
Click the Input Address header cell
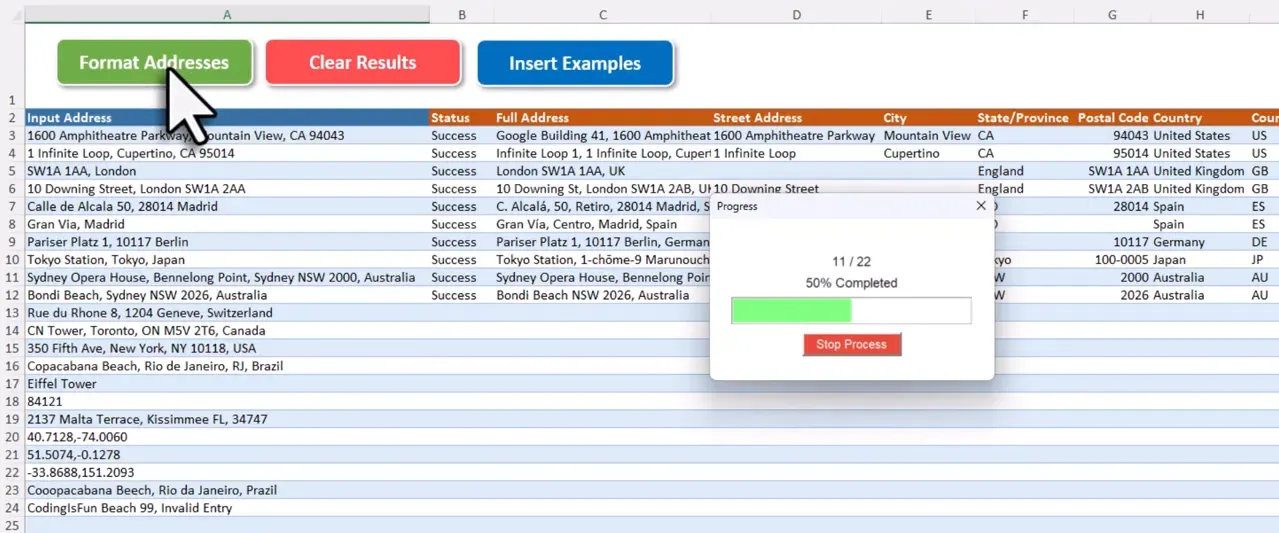click(227, 118)
